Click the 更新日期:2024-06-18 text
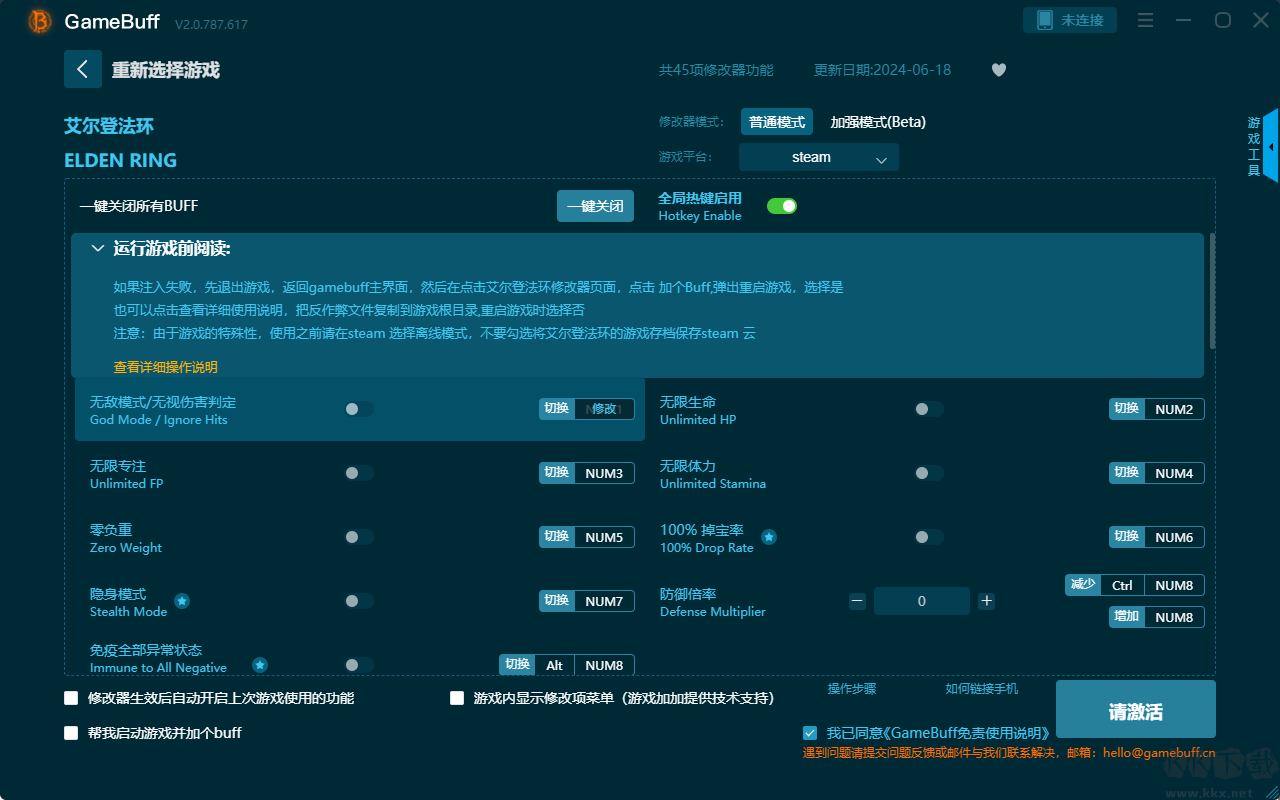1280x800 pixels. click(883, 70)
